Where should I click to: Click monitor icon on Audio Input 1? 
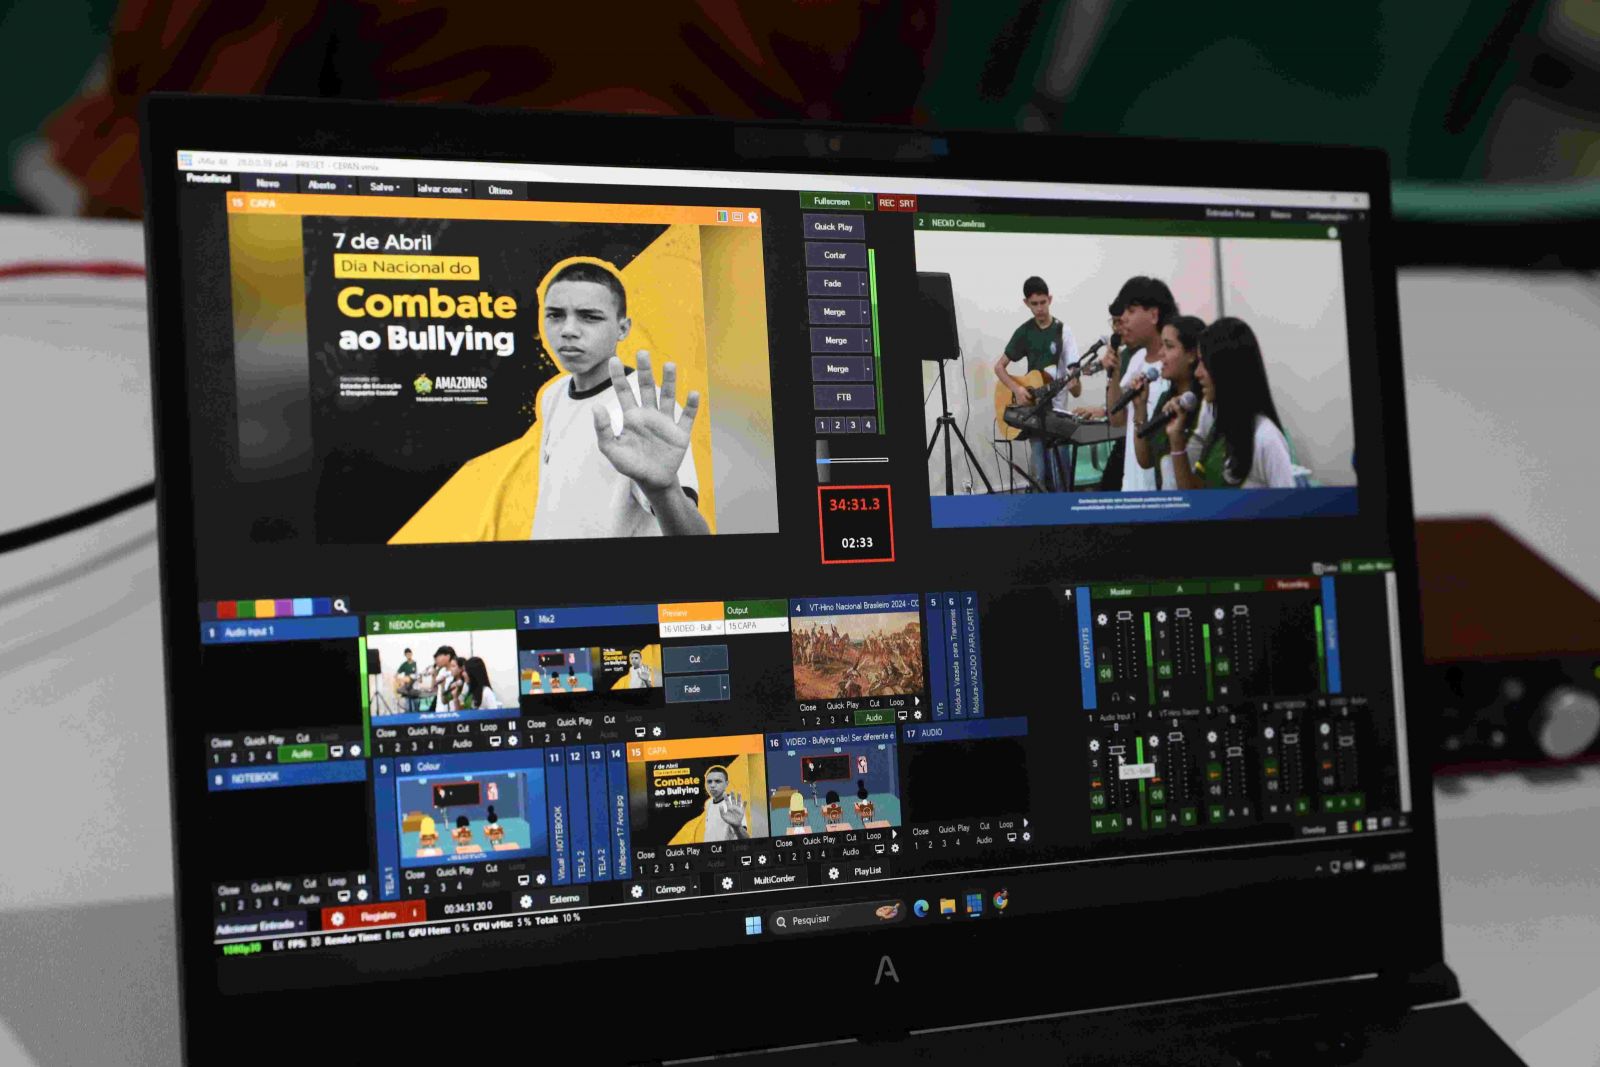(336, 751)
